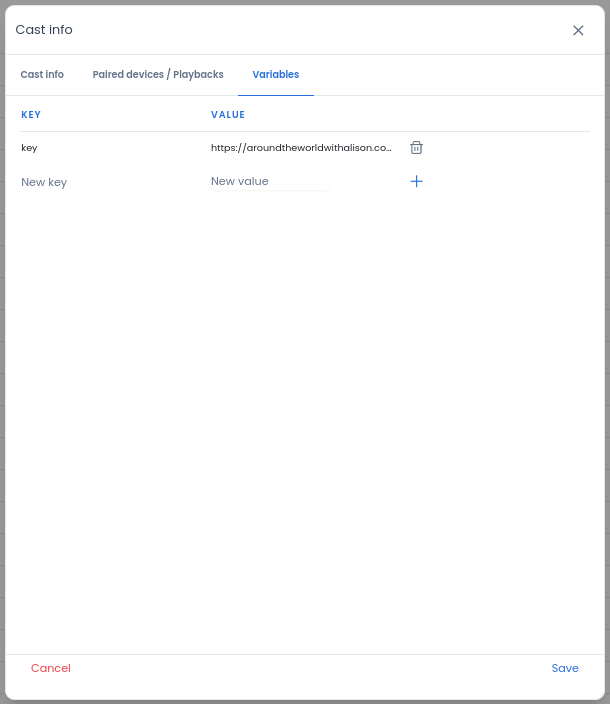Delete the 'key' variable with trash icon
The width and height of the screenshot is (610, 704).
(416, 148)
